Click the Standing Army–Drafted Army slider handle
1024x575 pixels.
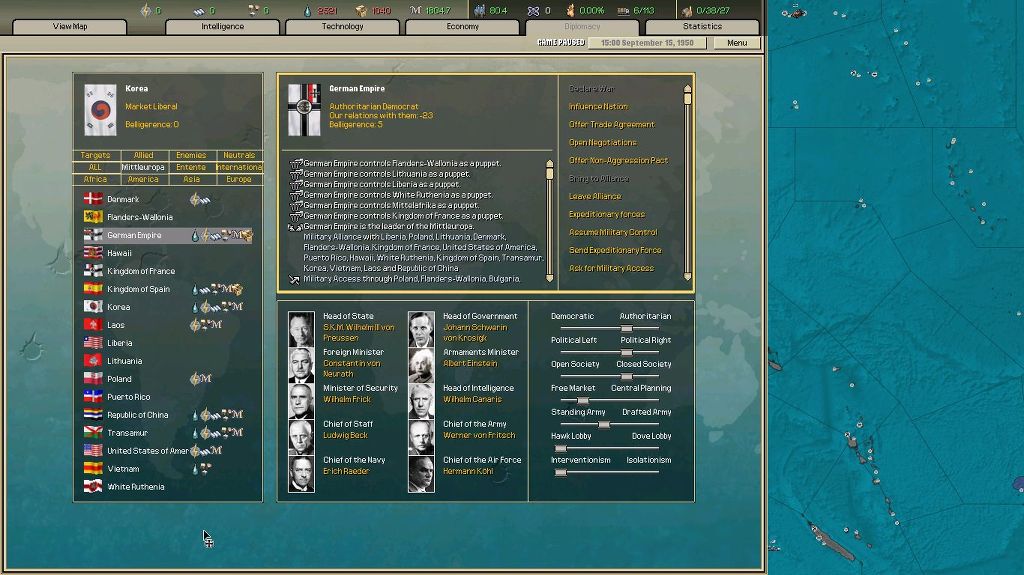604,425
